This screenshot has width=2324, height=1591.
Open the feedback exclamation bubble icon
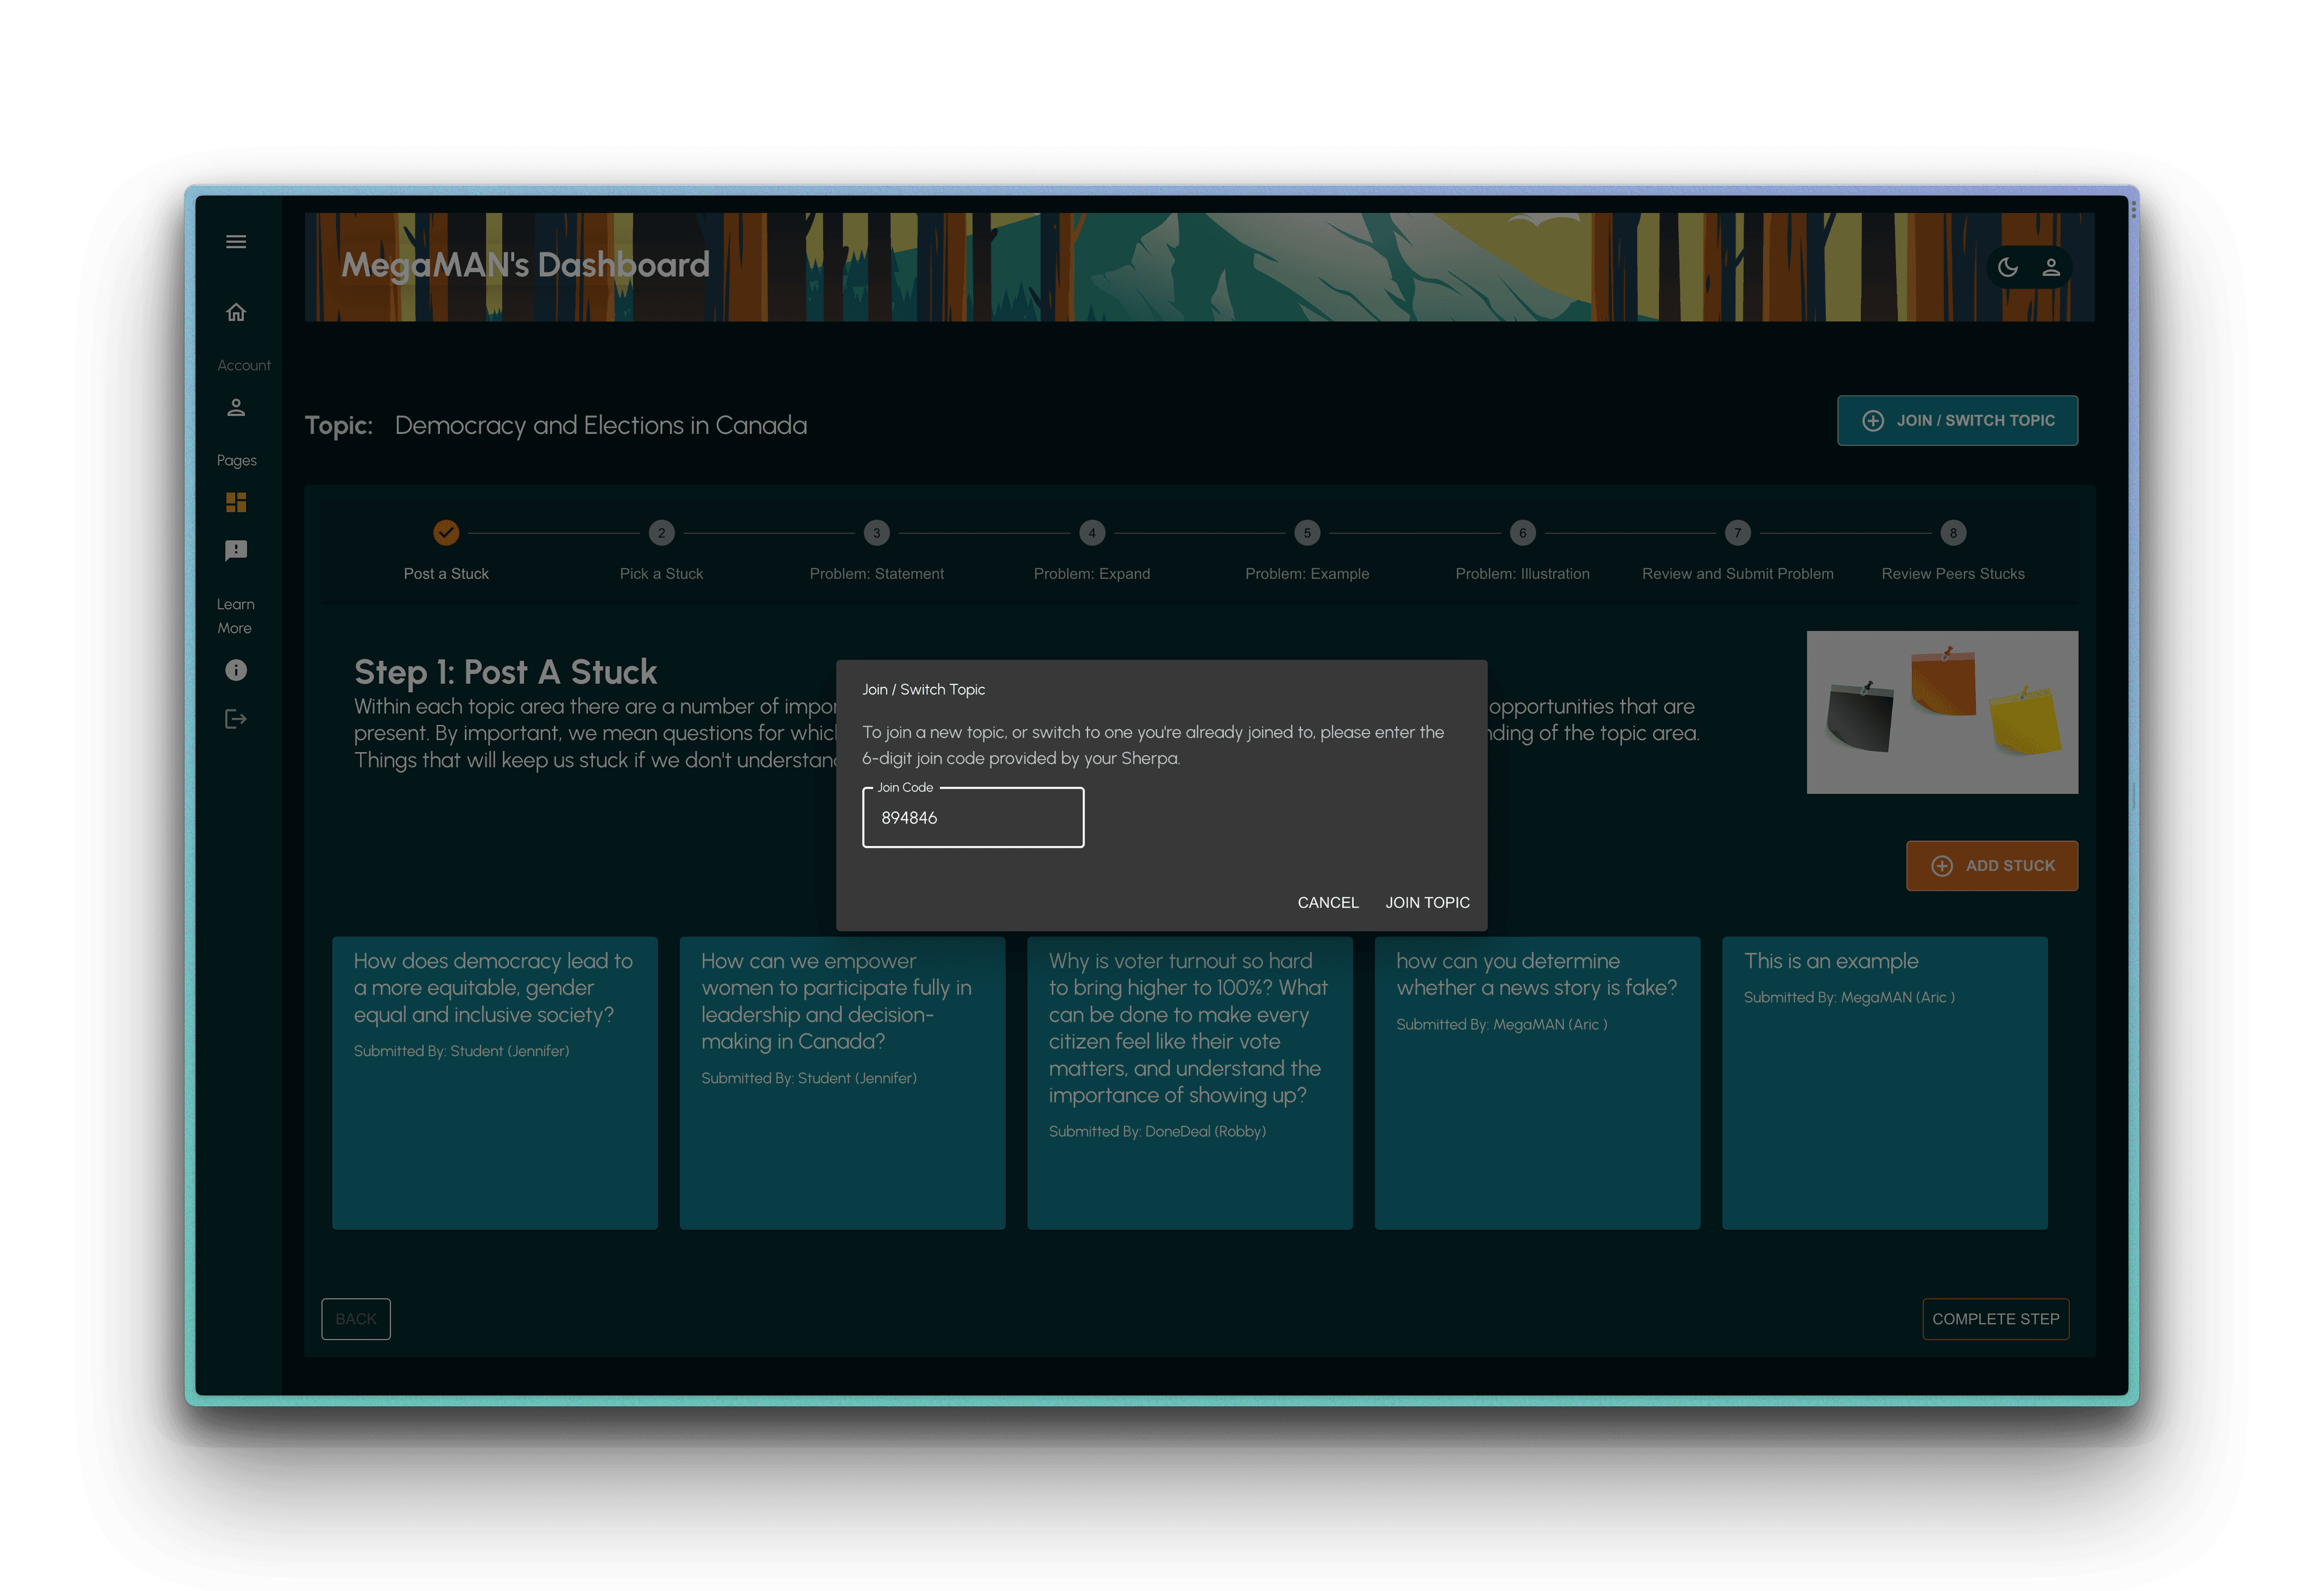tap(236, 551)
